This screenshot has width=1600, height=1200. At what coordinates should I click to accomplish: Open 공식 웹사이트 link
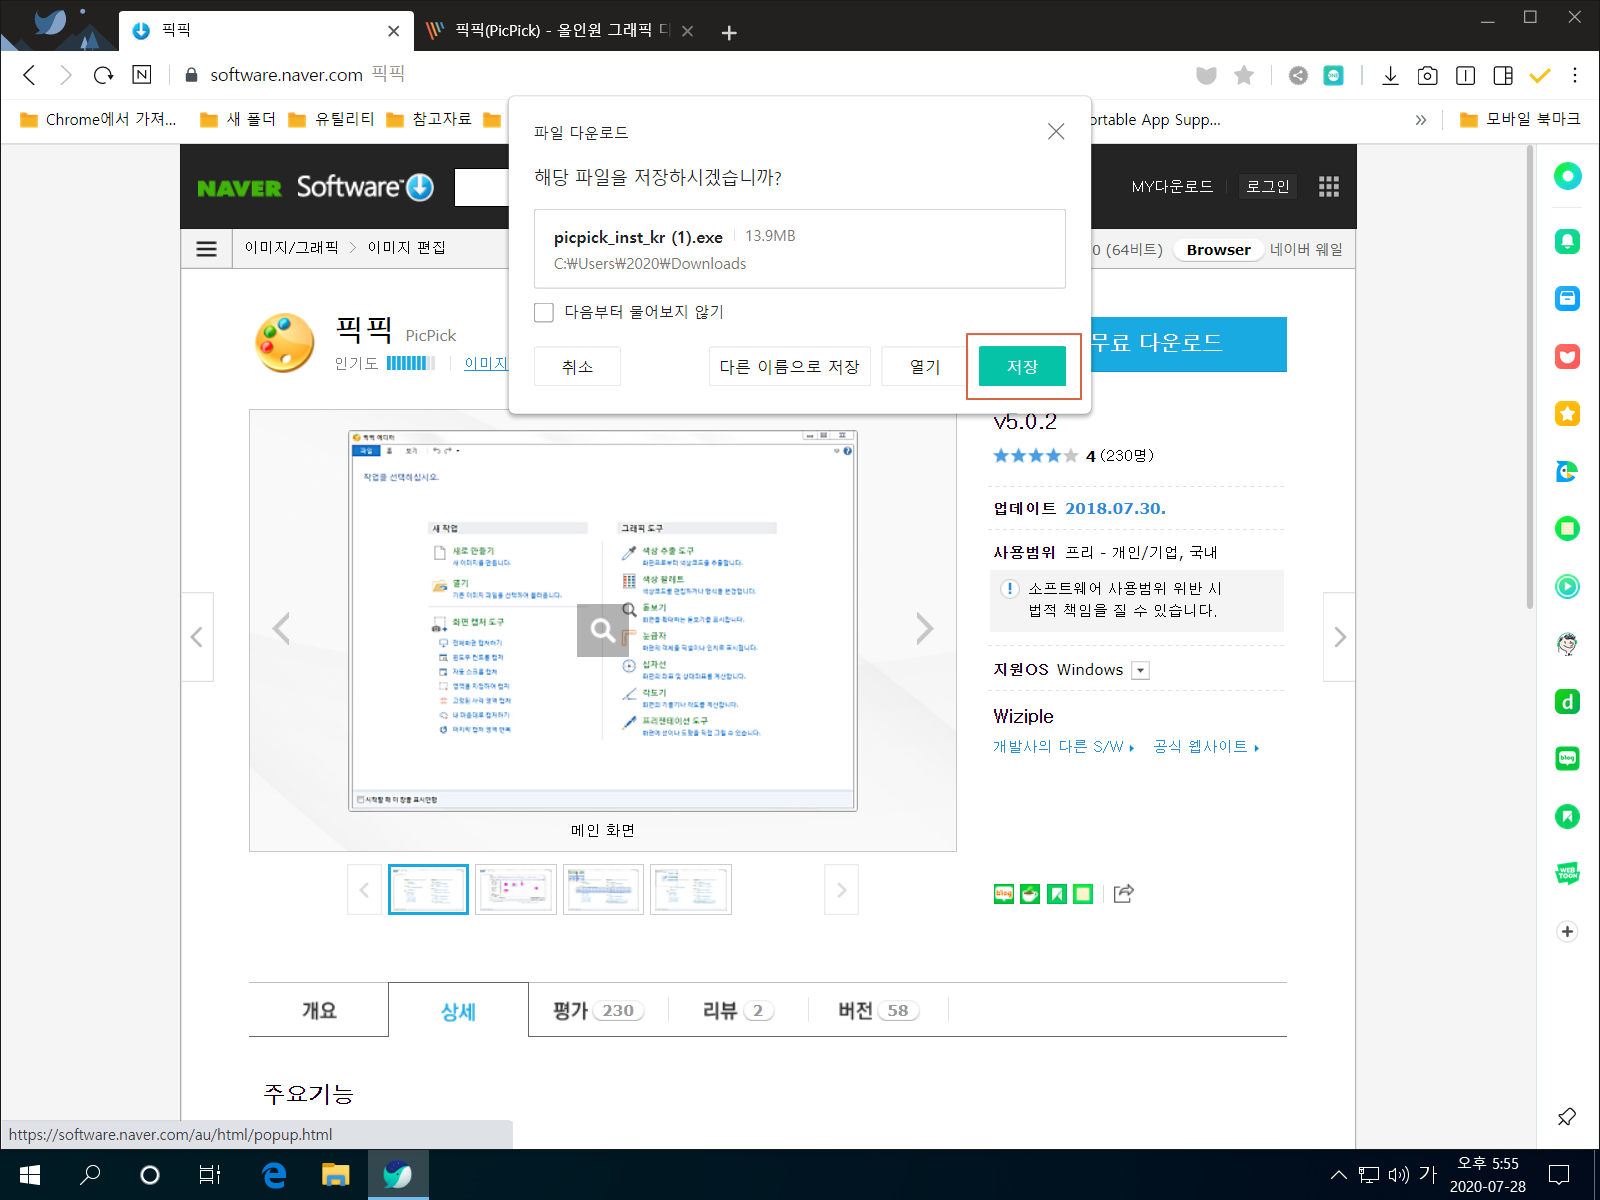(1206, 747)
